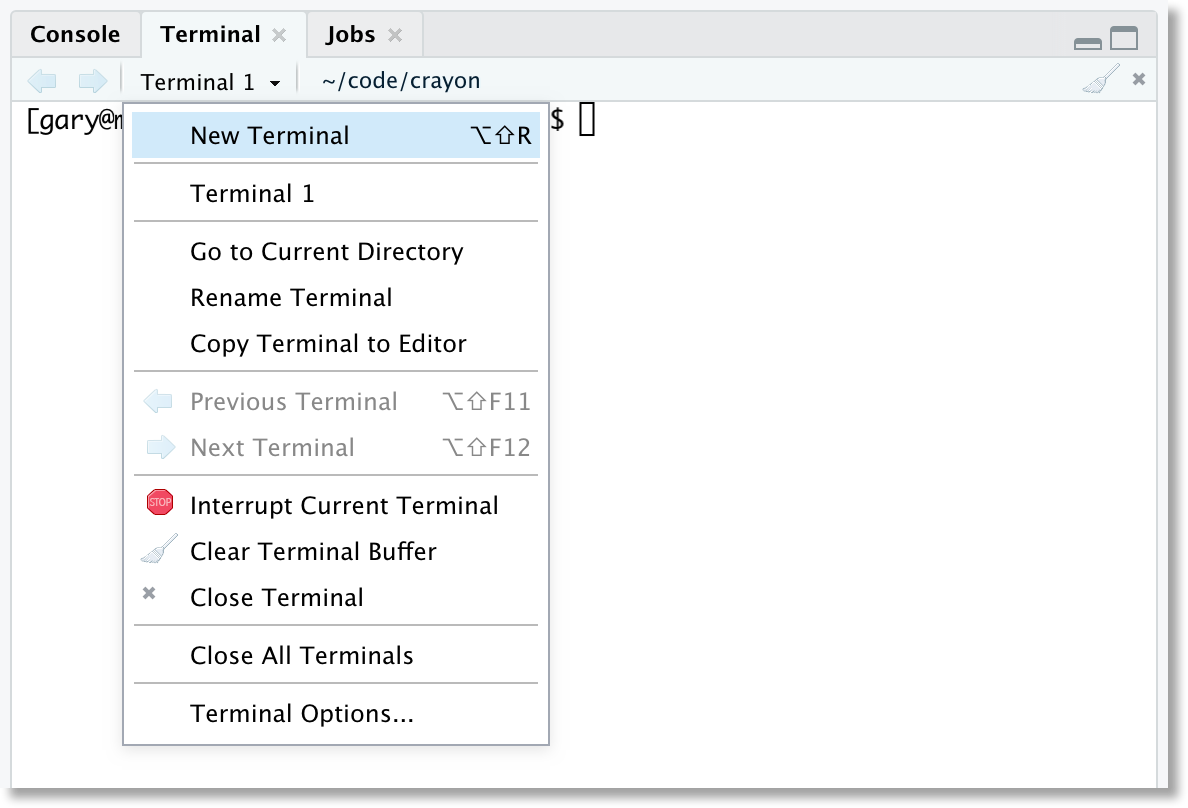Select Copy Terminal to Editor
The width and height of the screenshot is (1188, 808).
[328, 343]
